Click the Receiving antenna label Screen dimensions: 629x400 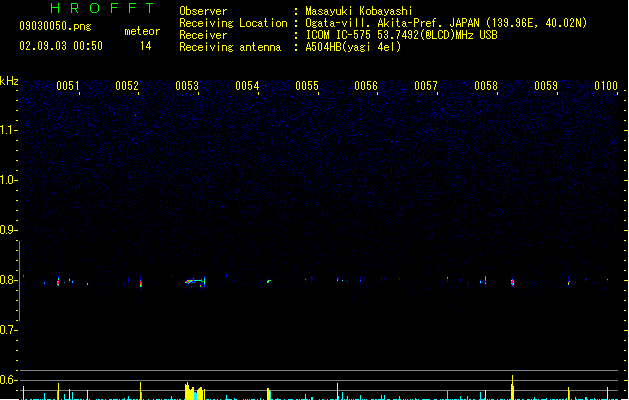(230, 47)
